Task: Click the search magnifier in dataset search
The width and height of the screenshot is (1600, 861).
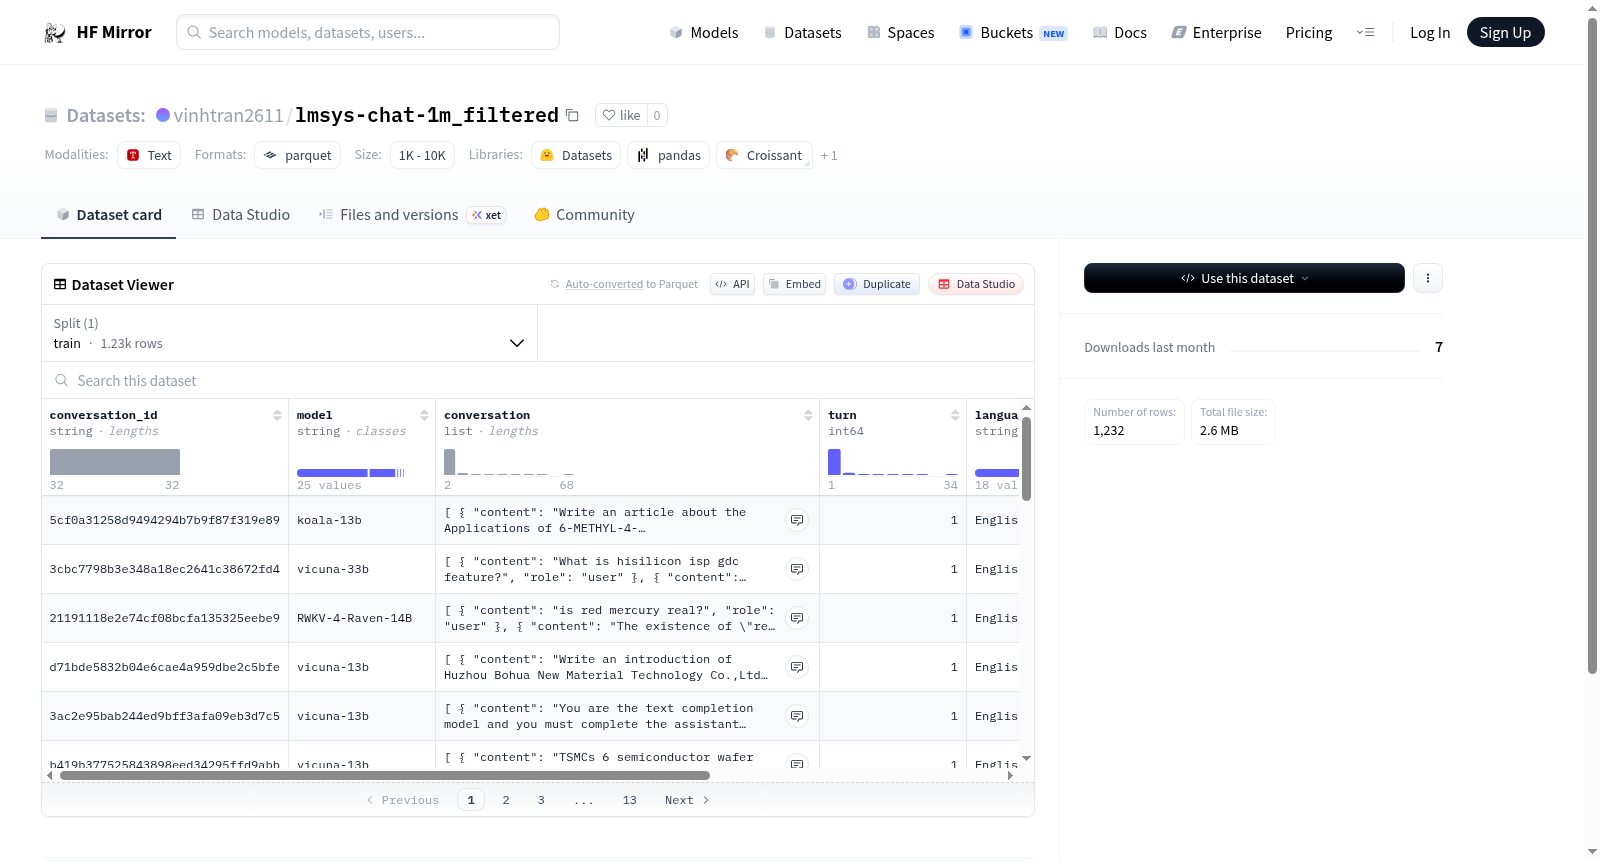Action: (62, 381)
